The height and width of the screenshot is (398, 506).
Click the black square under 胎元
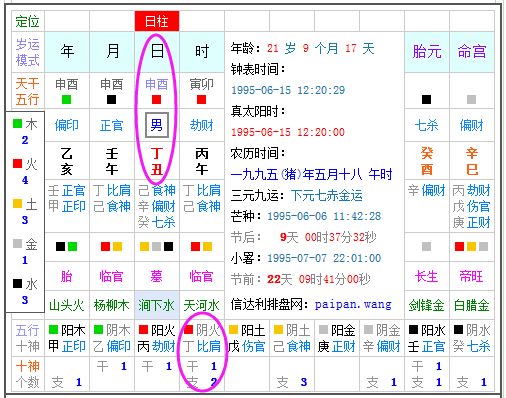click(x=426, y=99)
